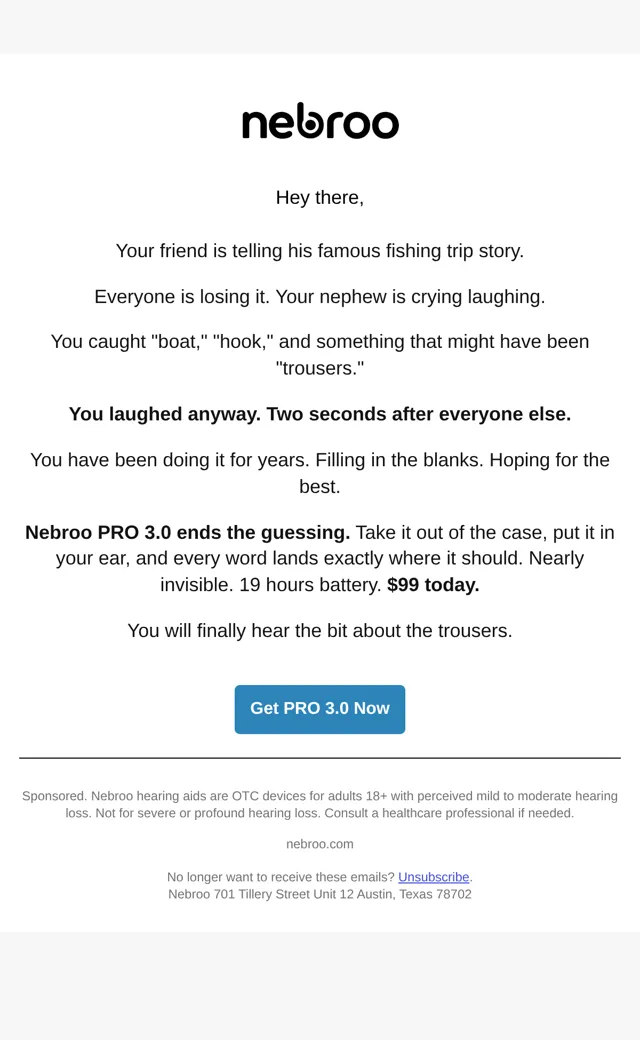
Task: Click the bold Nebroo PRO 3.0 ends the guessing text
Action: (187, 533)
